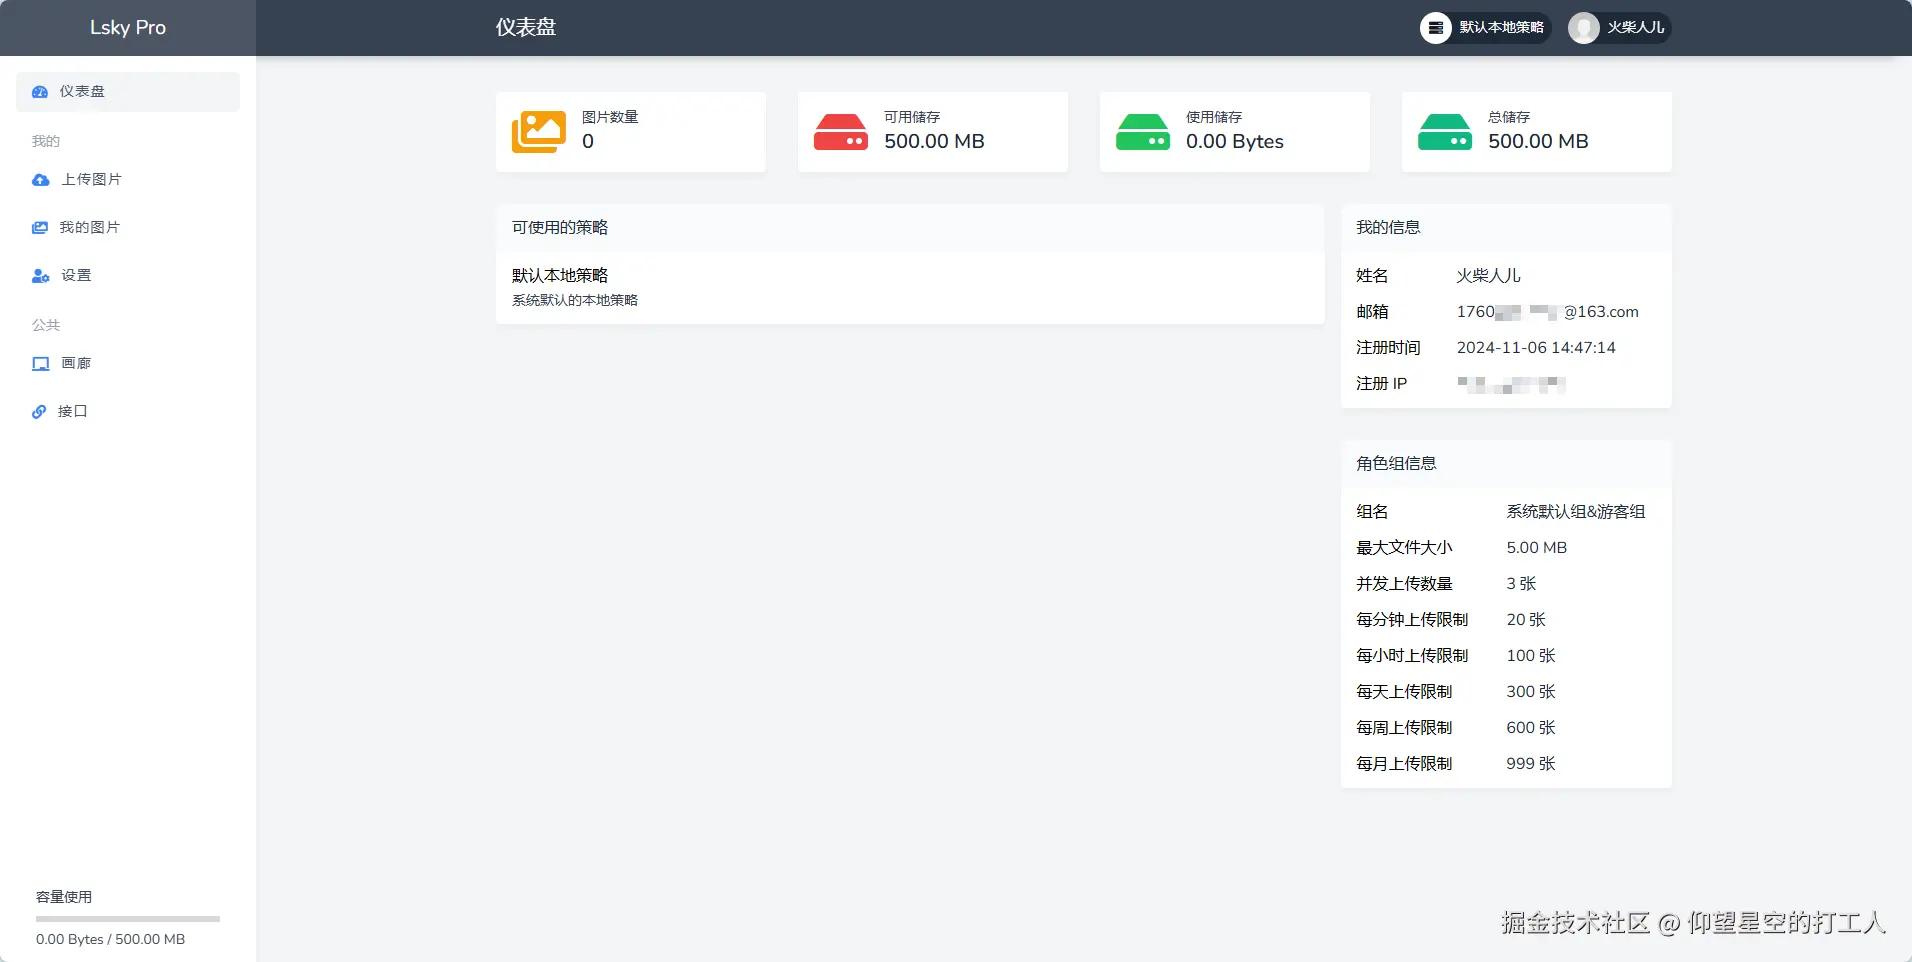Open the 接口 API page
Viewport: 1912px width, 962px height.
[x=128, y=412]
